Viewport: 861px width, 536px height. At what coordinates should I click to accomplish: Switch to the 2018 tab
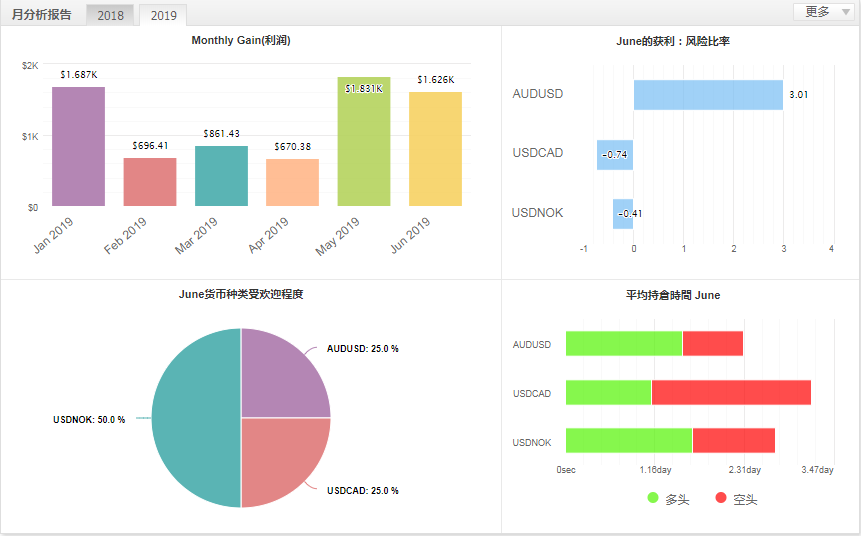(x=110, y=16)
